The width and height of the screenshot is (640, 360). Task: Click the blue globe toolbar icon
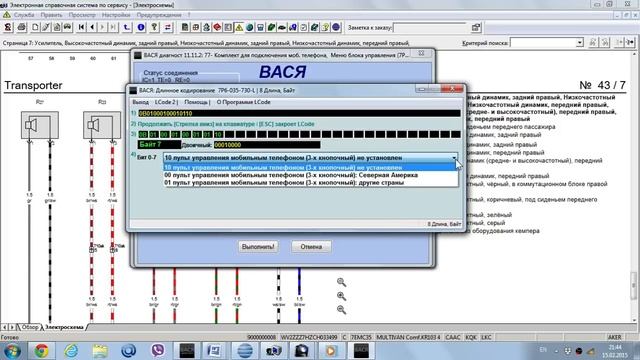249,27
